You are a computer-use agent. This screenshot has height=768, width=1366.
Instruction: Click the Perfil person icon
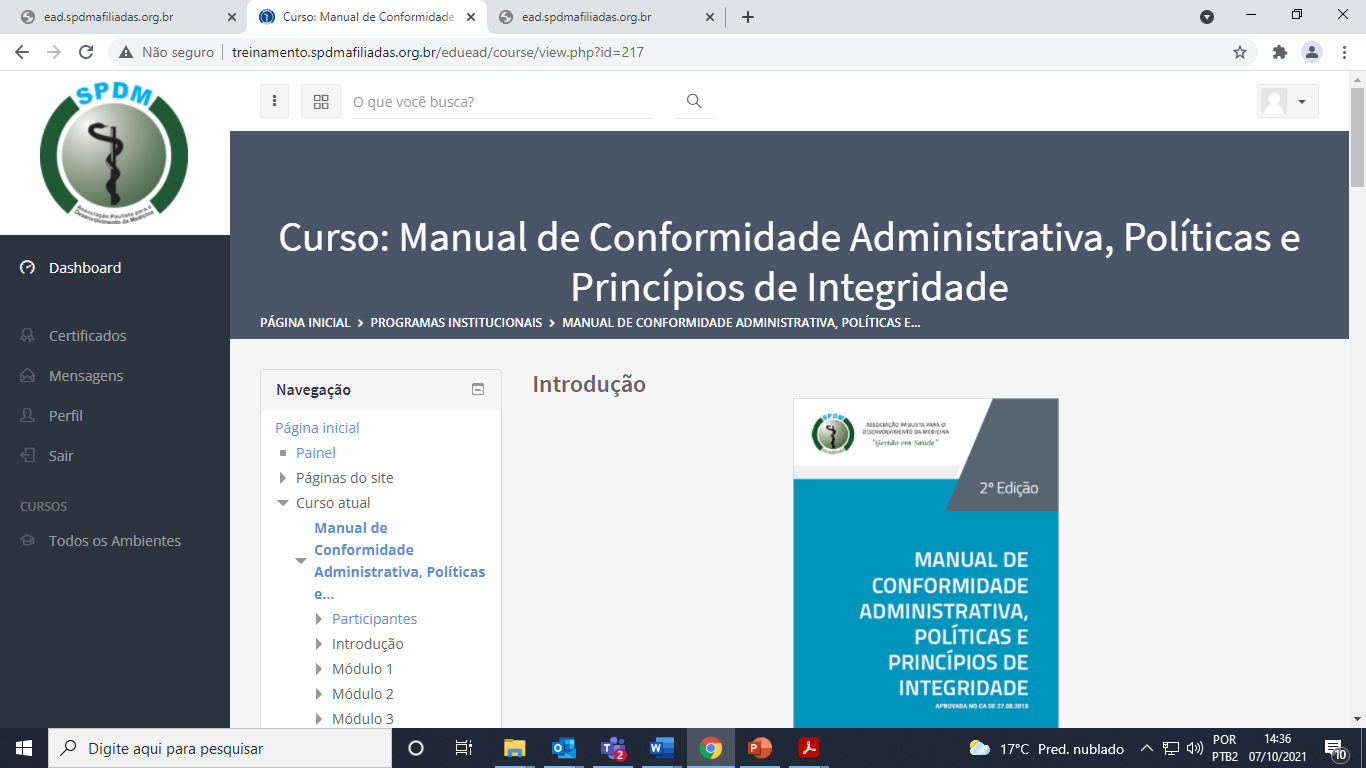click(x=28, y=416)
